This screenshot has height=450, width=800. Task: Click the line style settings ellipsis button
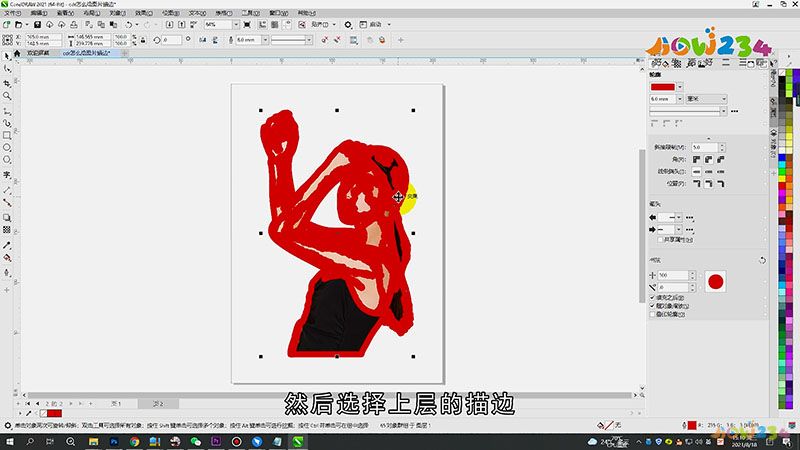pos(735,111)
